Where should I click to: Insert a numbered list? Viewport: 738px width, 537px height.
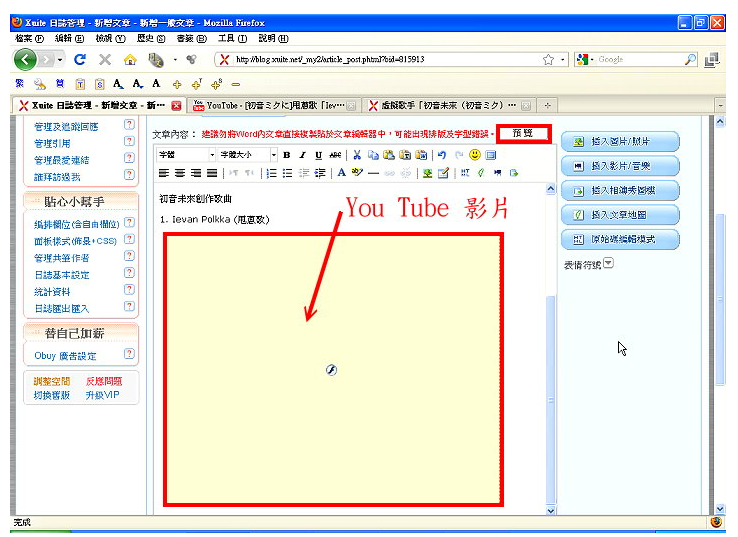272,173
